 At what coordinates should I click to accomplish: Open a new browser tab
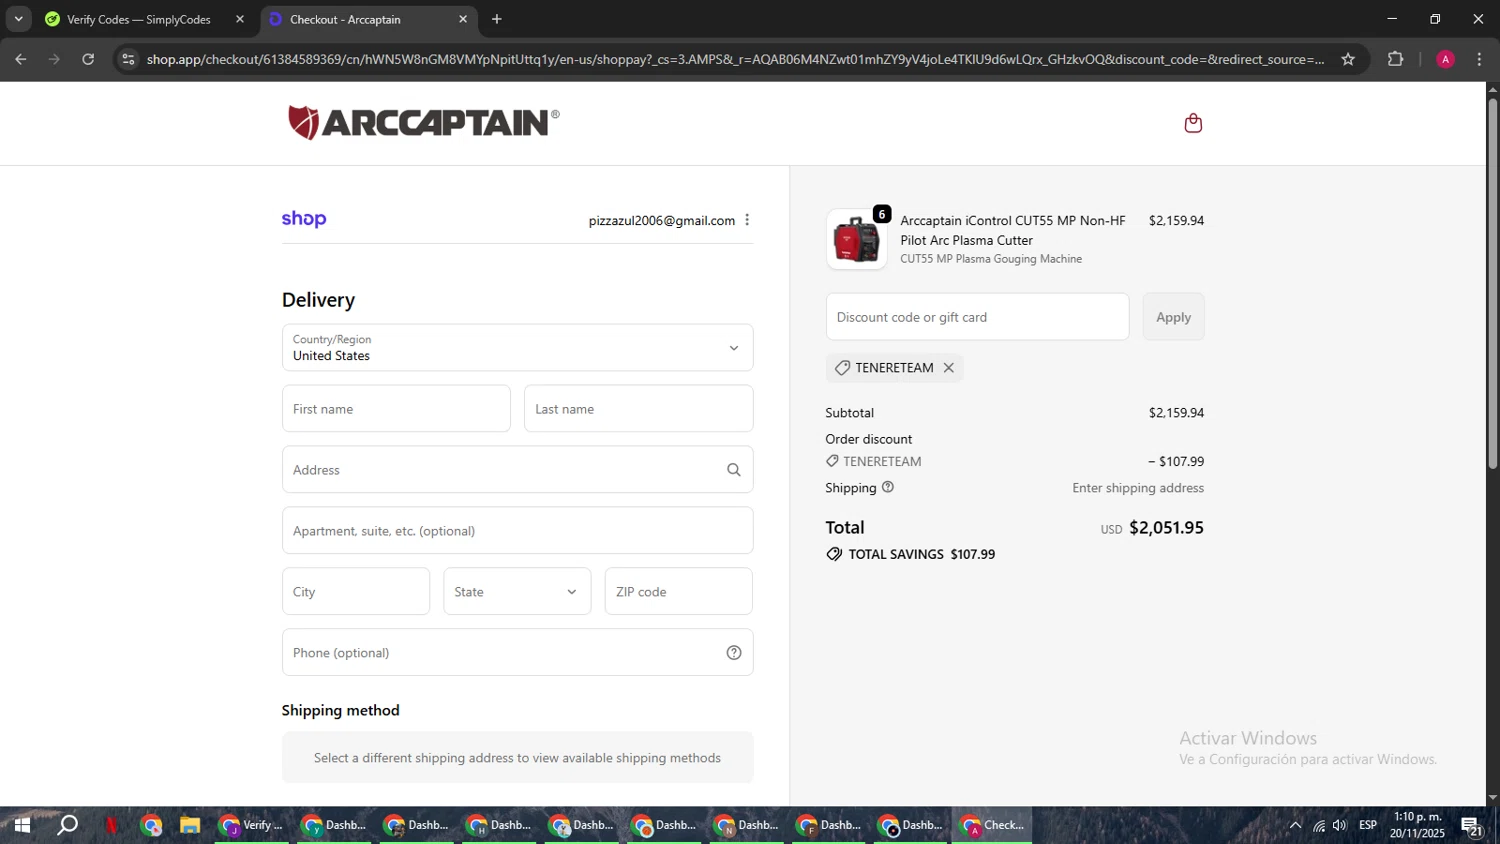pos(497,19)
